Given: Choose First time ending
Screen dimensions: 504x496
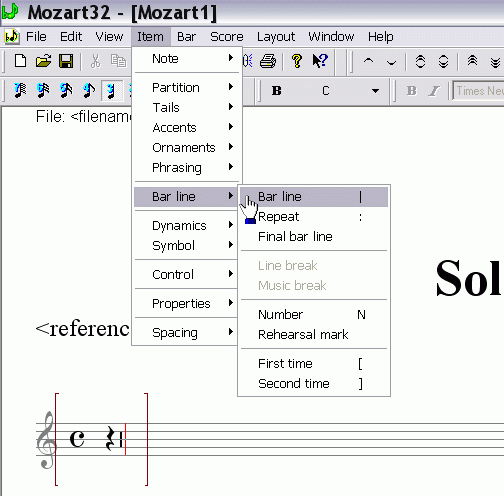Looking at the screenshot, I should coord(314,364).
